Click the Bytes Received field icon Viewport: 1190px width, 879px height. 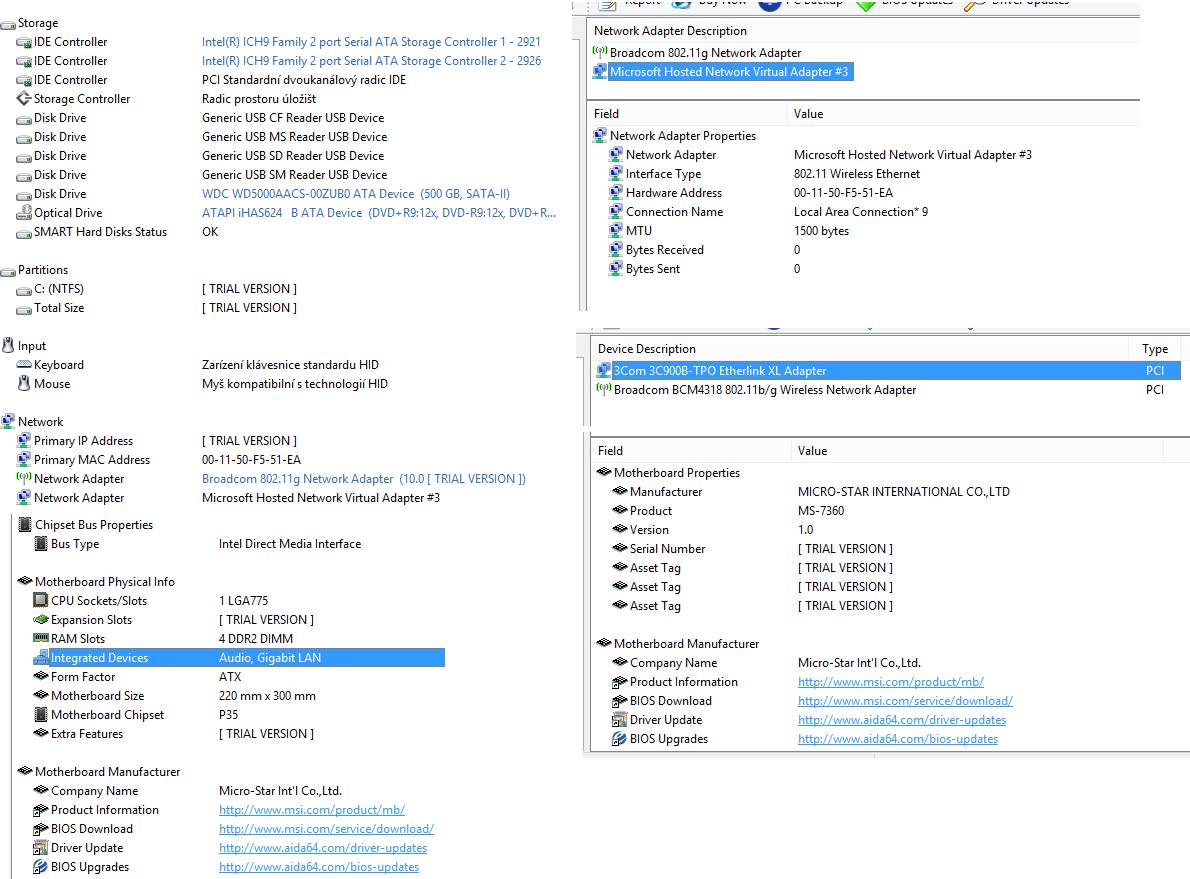[x=616, y=250]
